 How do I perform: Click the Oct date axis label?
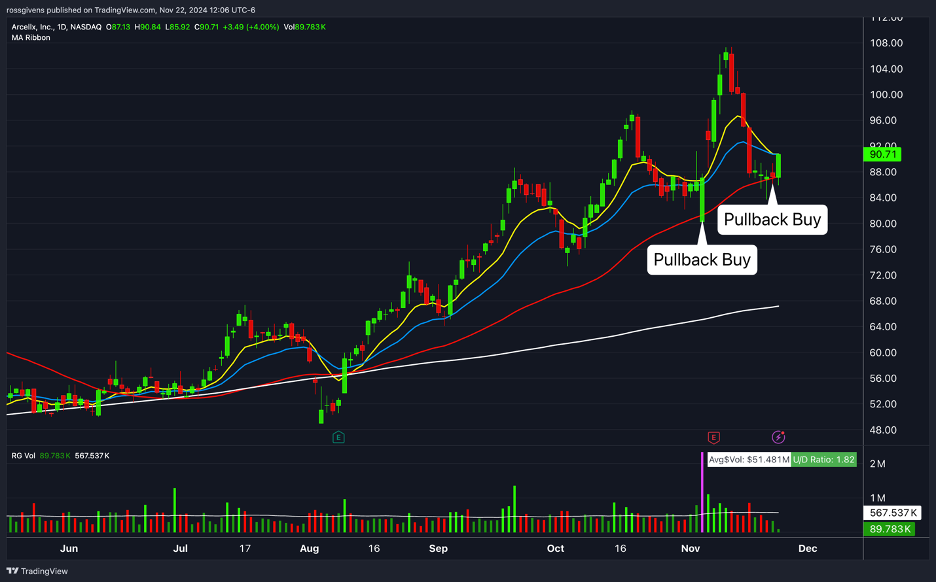tap(555, 548)
